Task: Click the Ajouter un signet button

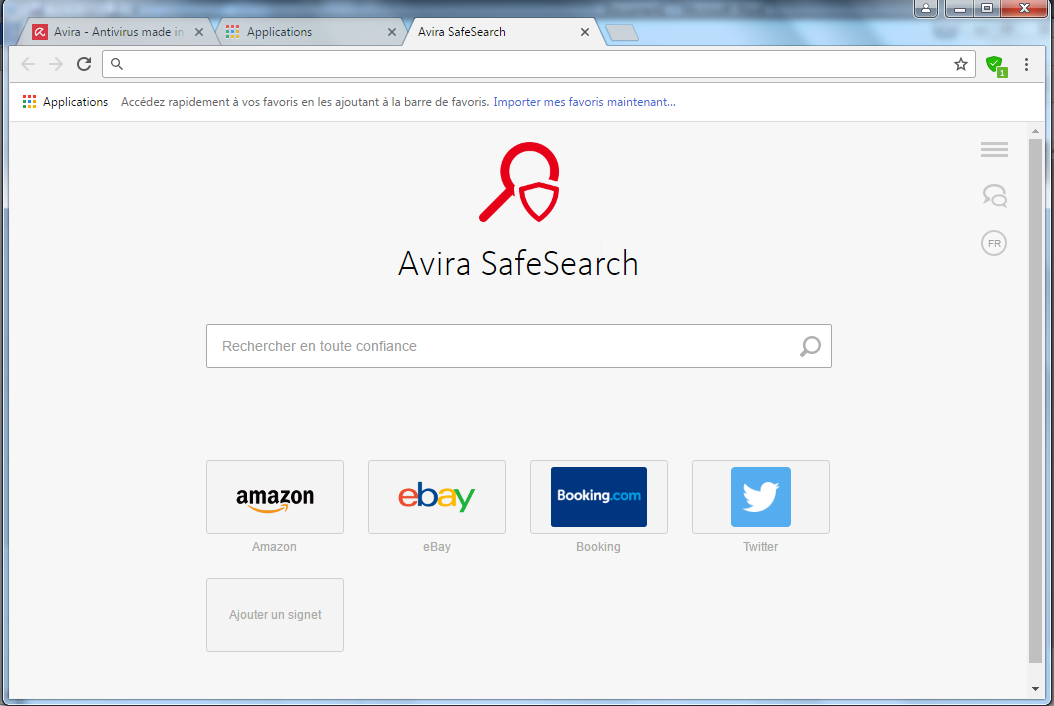Action: tap(275, 615)
